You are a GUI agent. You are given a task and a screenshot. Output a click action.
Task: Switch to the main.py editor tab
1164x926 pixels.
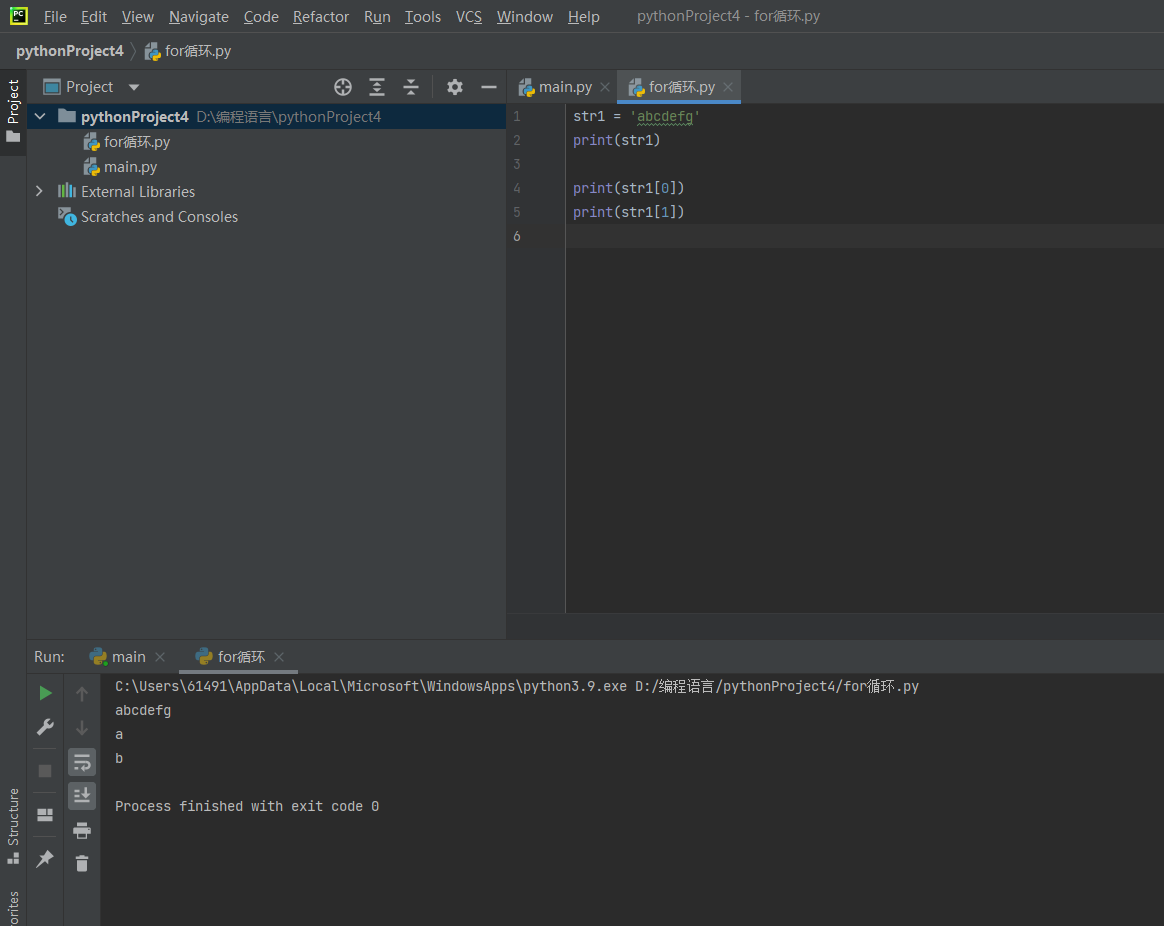click(x=564, y=87)
